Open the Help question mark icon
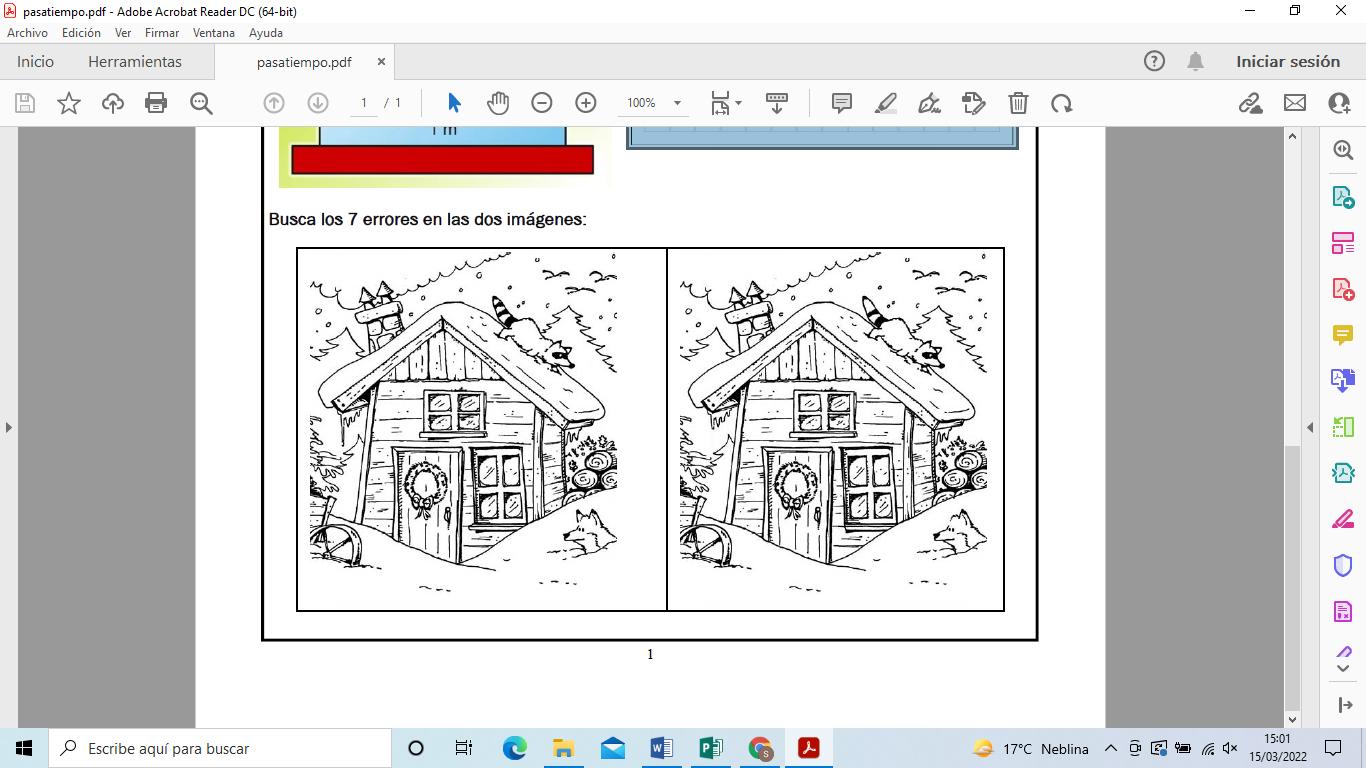Screen dimensions: 1366x768 [1154, 61]
